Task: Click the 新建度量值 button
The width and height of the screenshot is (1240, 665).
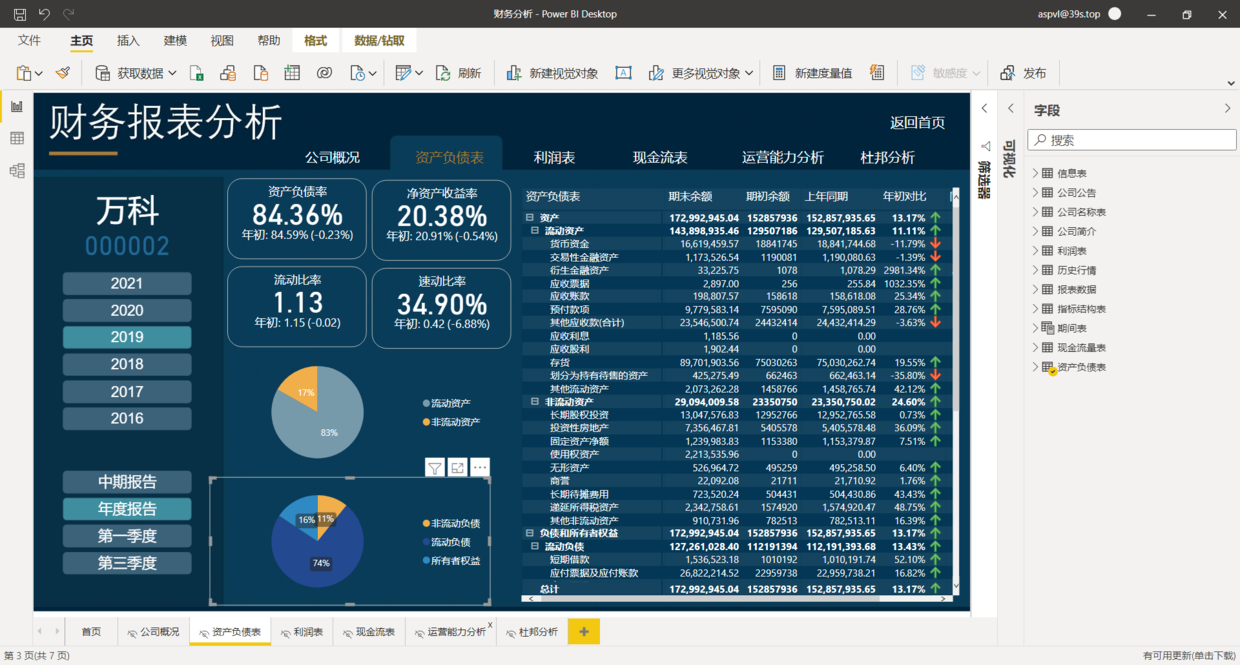Action: pos(812,73)
